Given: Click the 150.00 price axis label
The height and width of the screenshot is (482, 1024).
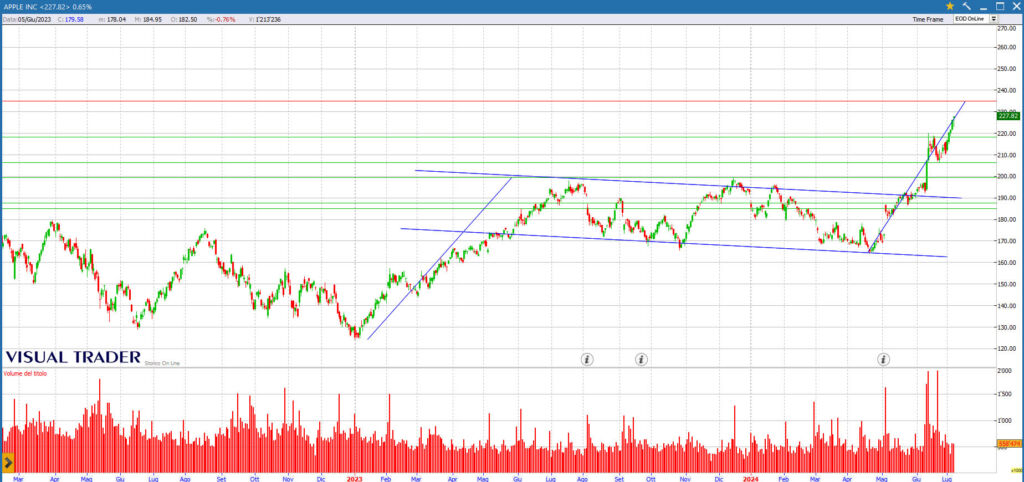Looking at the screenshot, I should (x=1006, y=284).
